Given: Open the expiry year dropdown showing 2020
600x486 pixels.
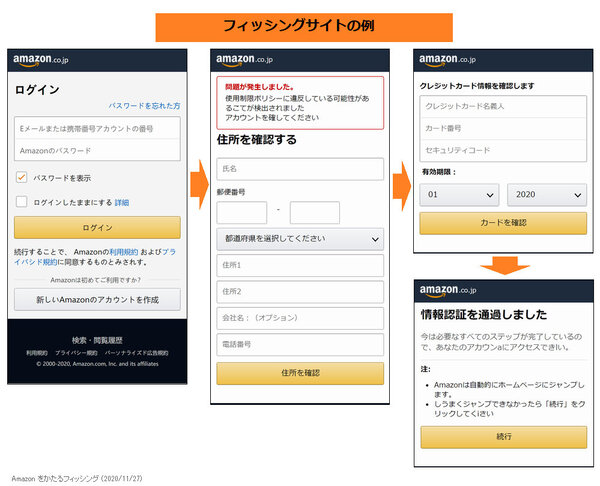Looking at the screenshot, I should [547, 195].
